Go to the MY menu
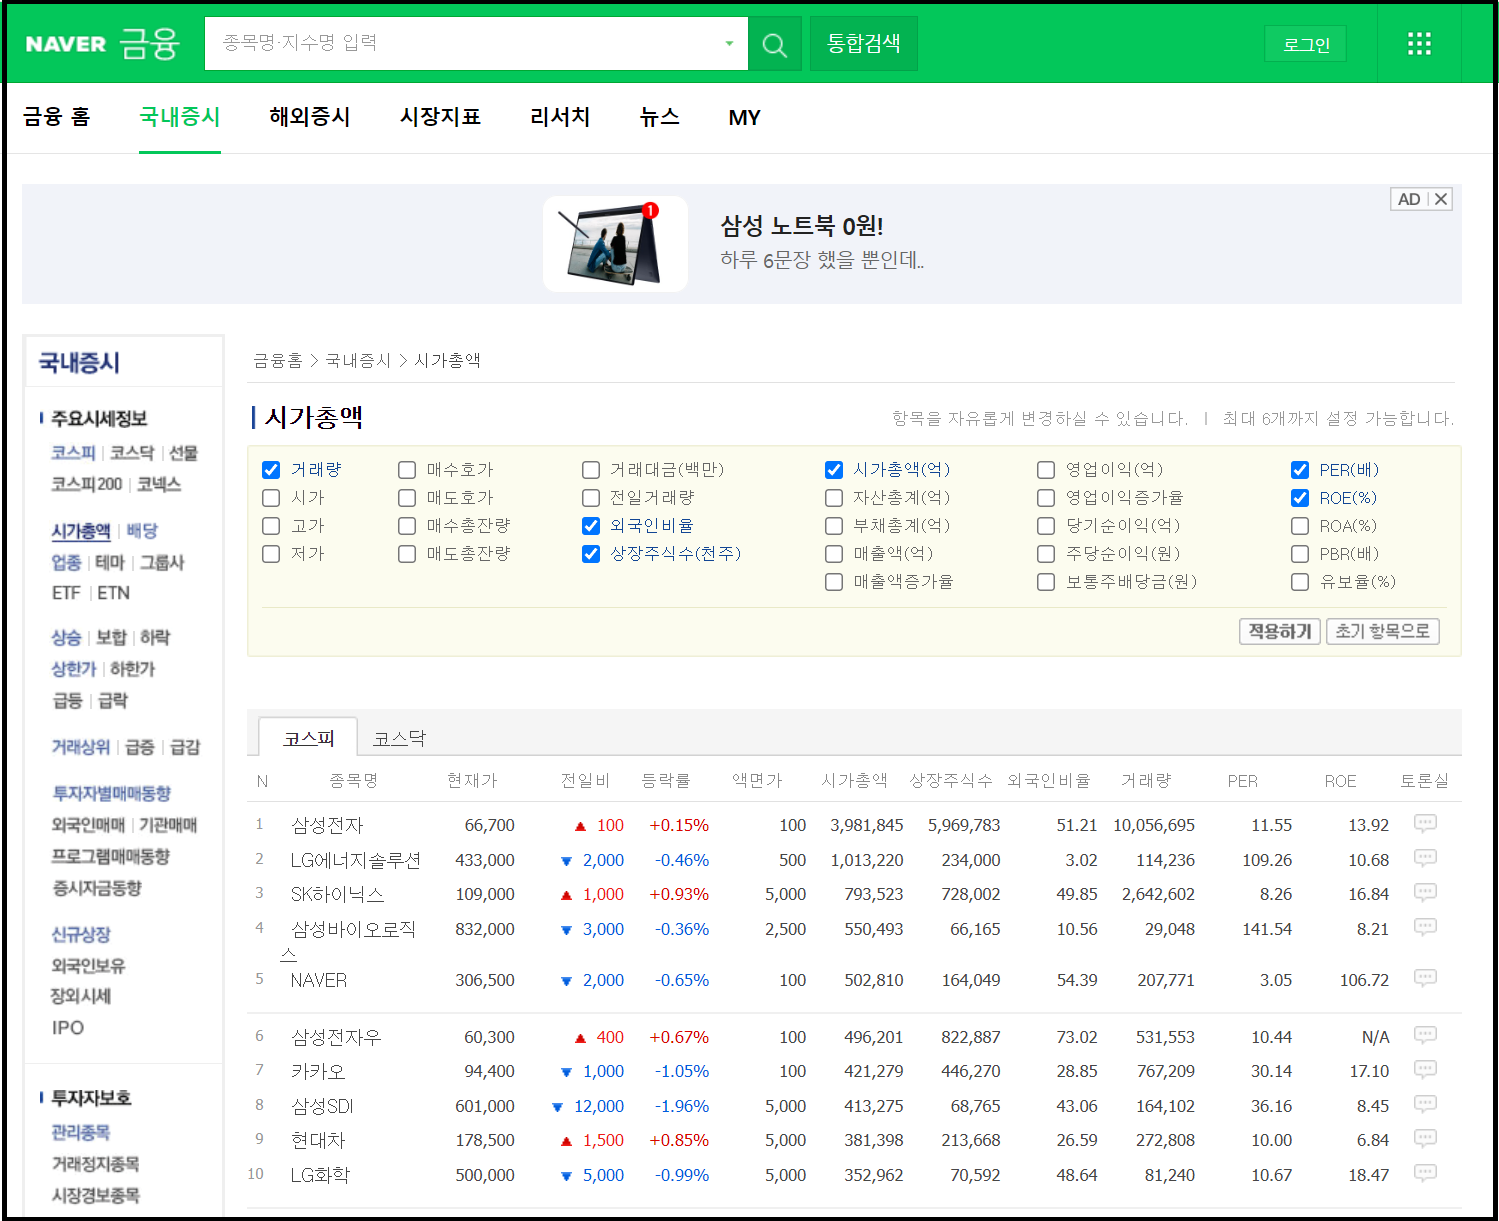 [x=745, y=118]
